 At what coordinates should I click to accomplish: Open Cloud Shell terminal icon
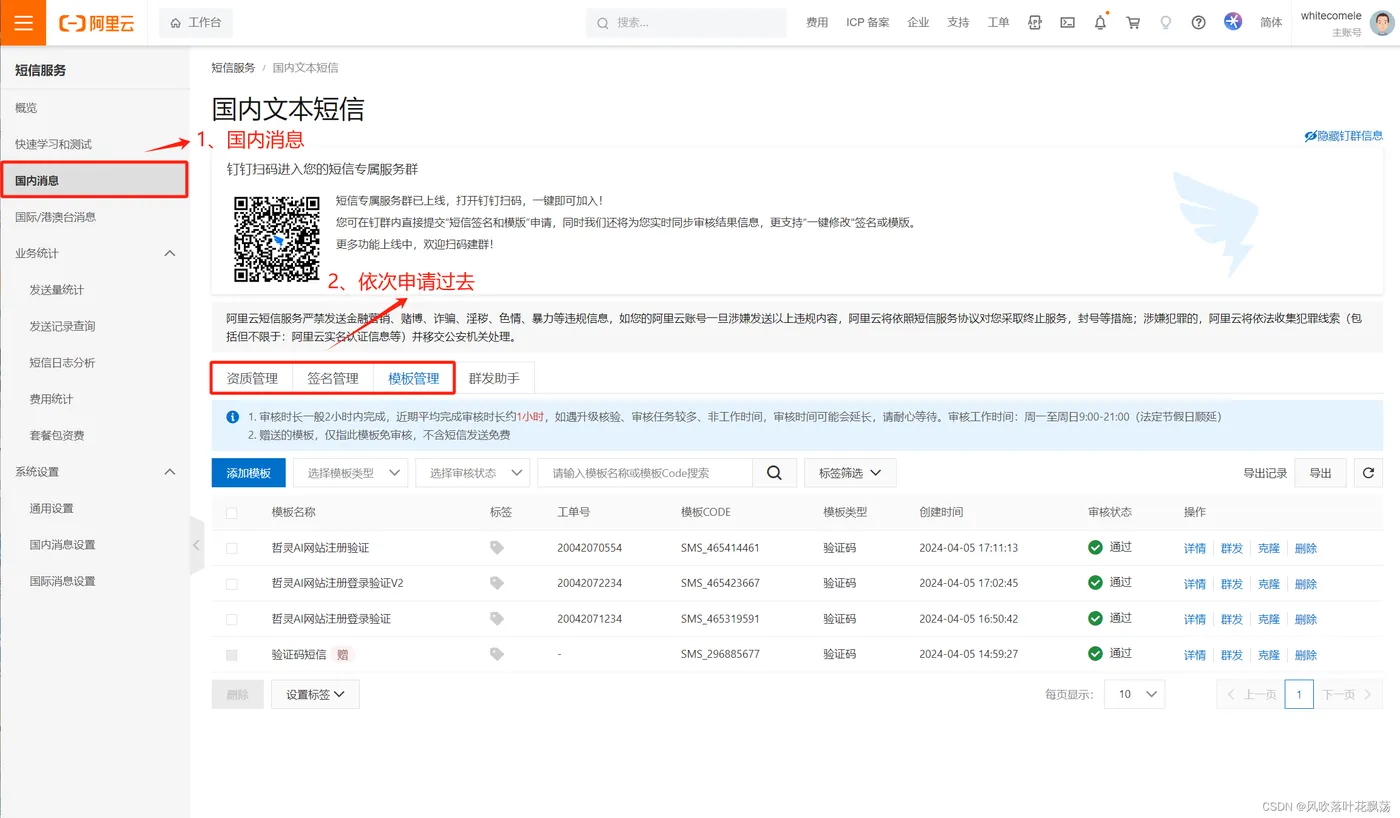pos(1067,22)
